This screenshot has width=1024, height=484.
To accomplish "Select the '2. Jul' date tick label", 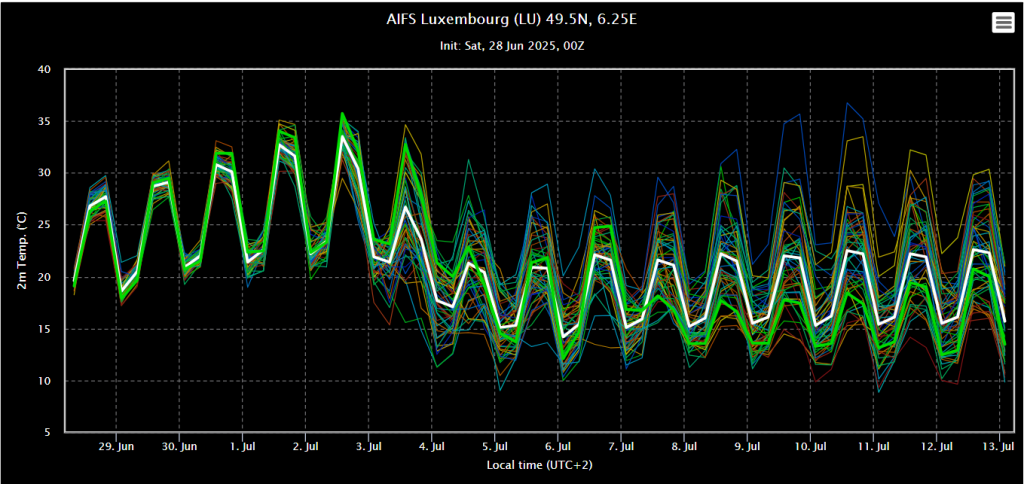I will click(306, 447).
